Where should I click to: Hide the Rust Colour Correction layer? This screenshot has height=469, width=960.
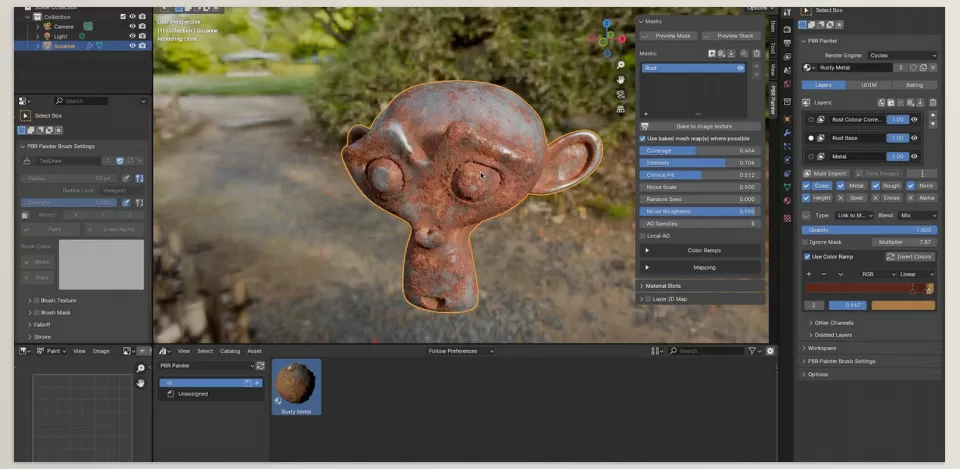coord(914,119)
